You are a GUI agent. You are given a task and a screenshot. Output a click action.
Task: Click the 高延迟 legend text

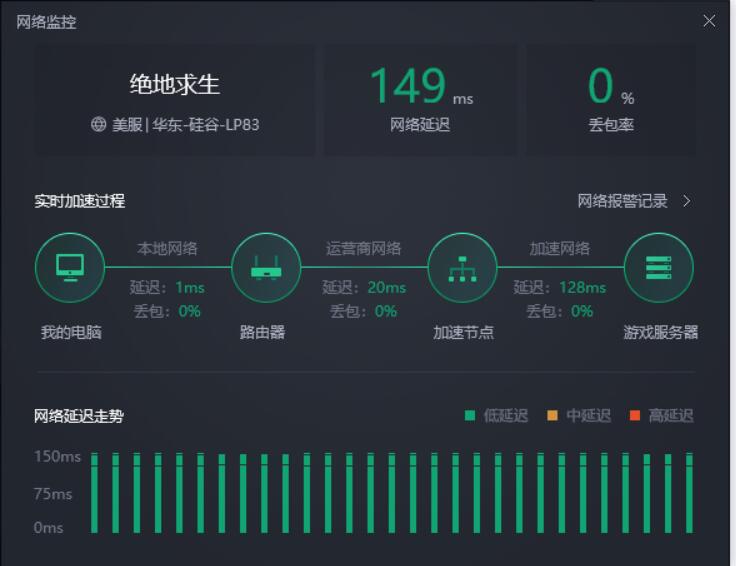[671, 415]
